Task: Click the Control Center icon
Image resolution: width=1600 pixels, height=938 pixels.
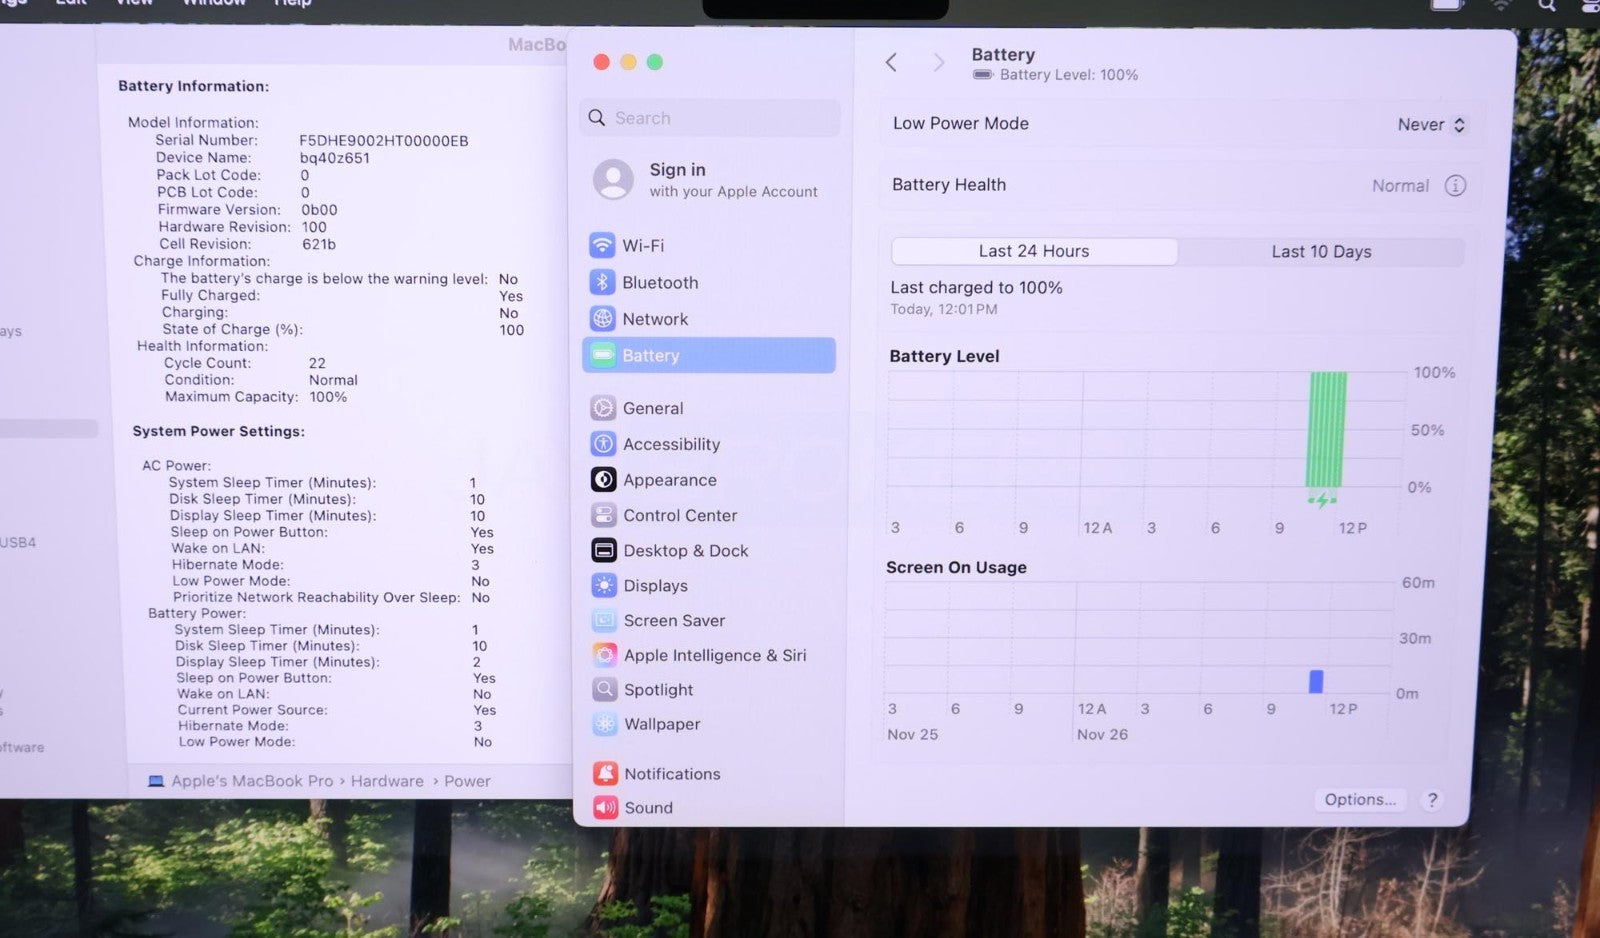Action: (x=603, y=515)
